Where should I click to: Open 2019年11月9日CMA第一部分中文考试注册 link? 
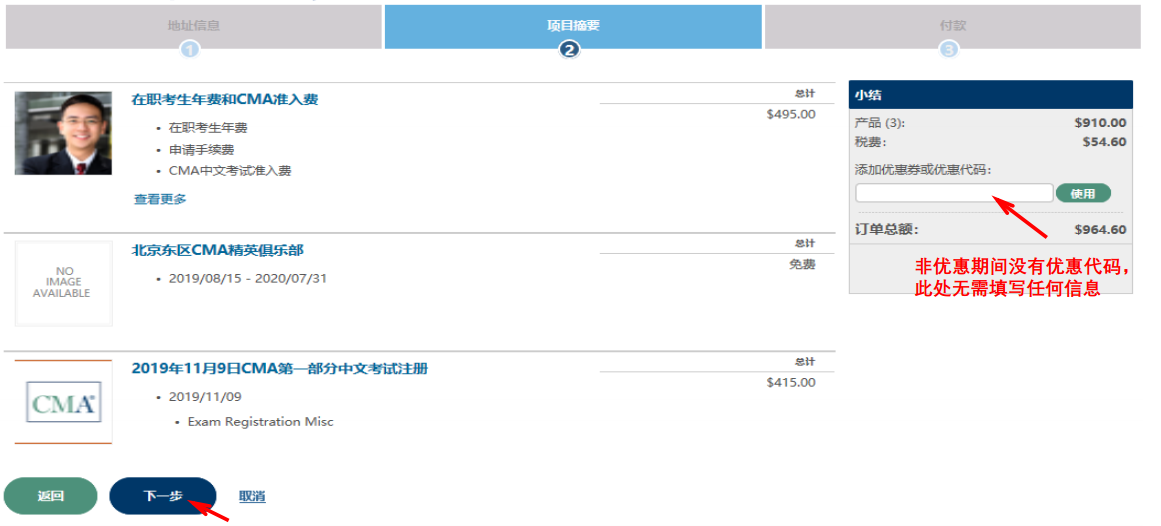click(x=279, y=368)
